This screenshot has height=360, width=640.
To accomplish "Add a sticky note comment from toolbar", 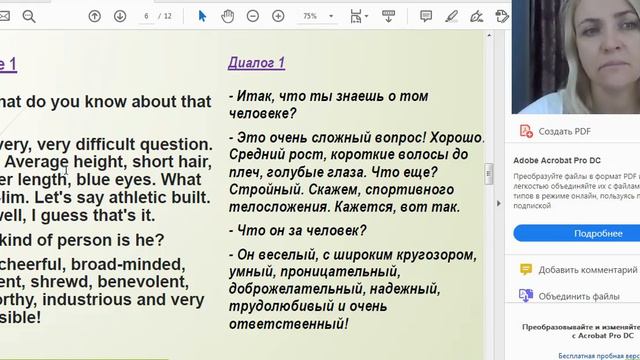I will point(426,16).
